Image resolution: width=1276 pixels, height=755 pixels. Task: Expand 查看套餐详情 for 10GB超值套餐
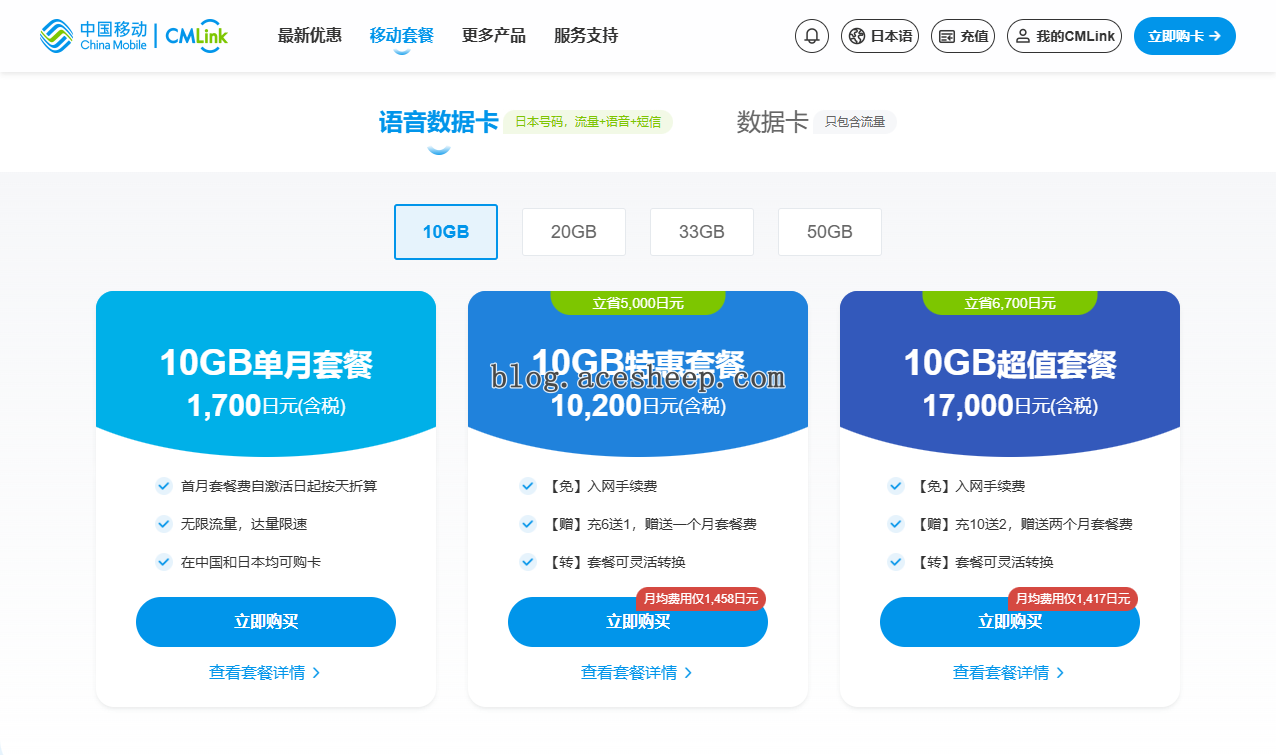pyautogui.click(x=1009, y=673)
